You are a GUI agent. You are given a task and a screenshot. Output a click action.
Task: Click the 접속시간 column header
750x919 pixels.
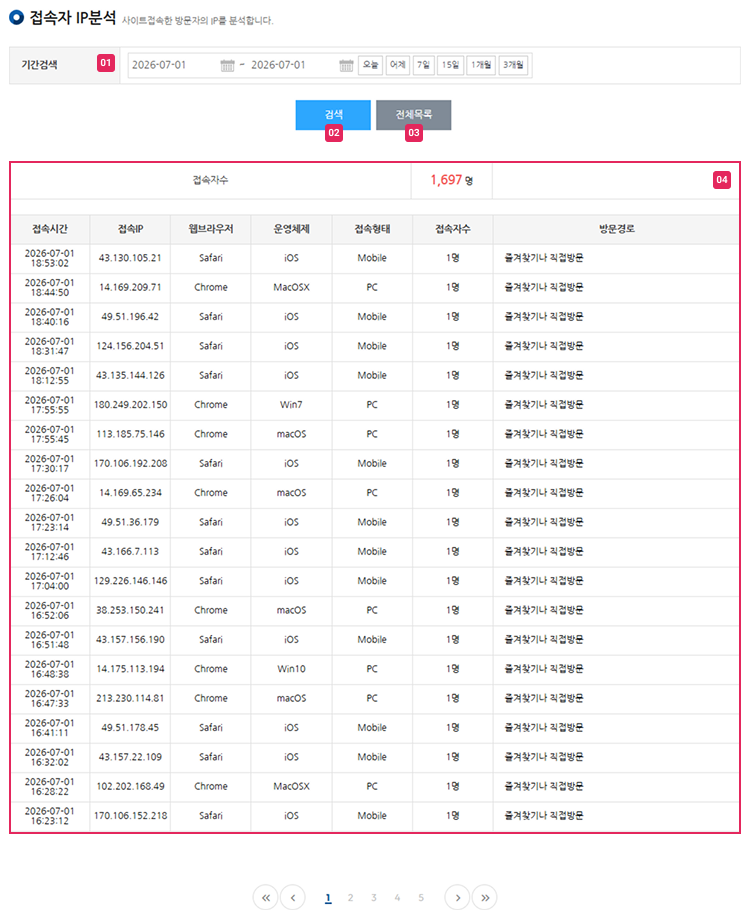tap(50, 229)
